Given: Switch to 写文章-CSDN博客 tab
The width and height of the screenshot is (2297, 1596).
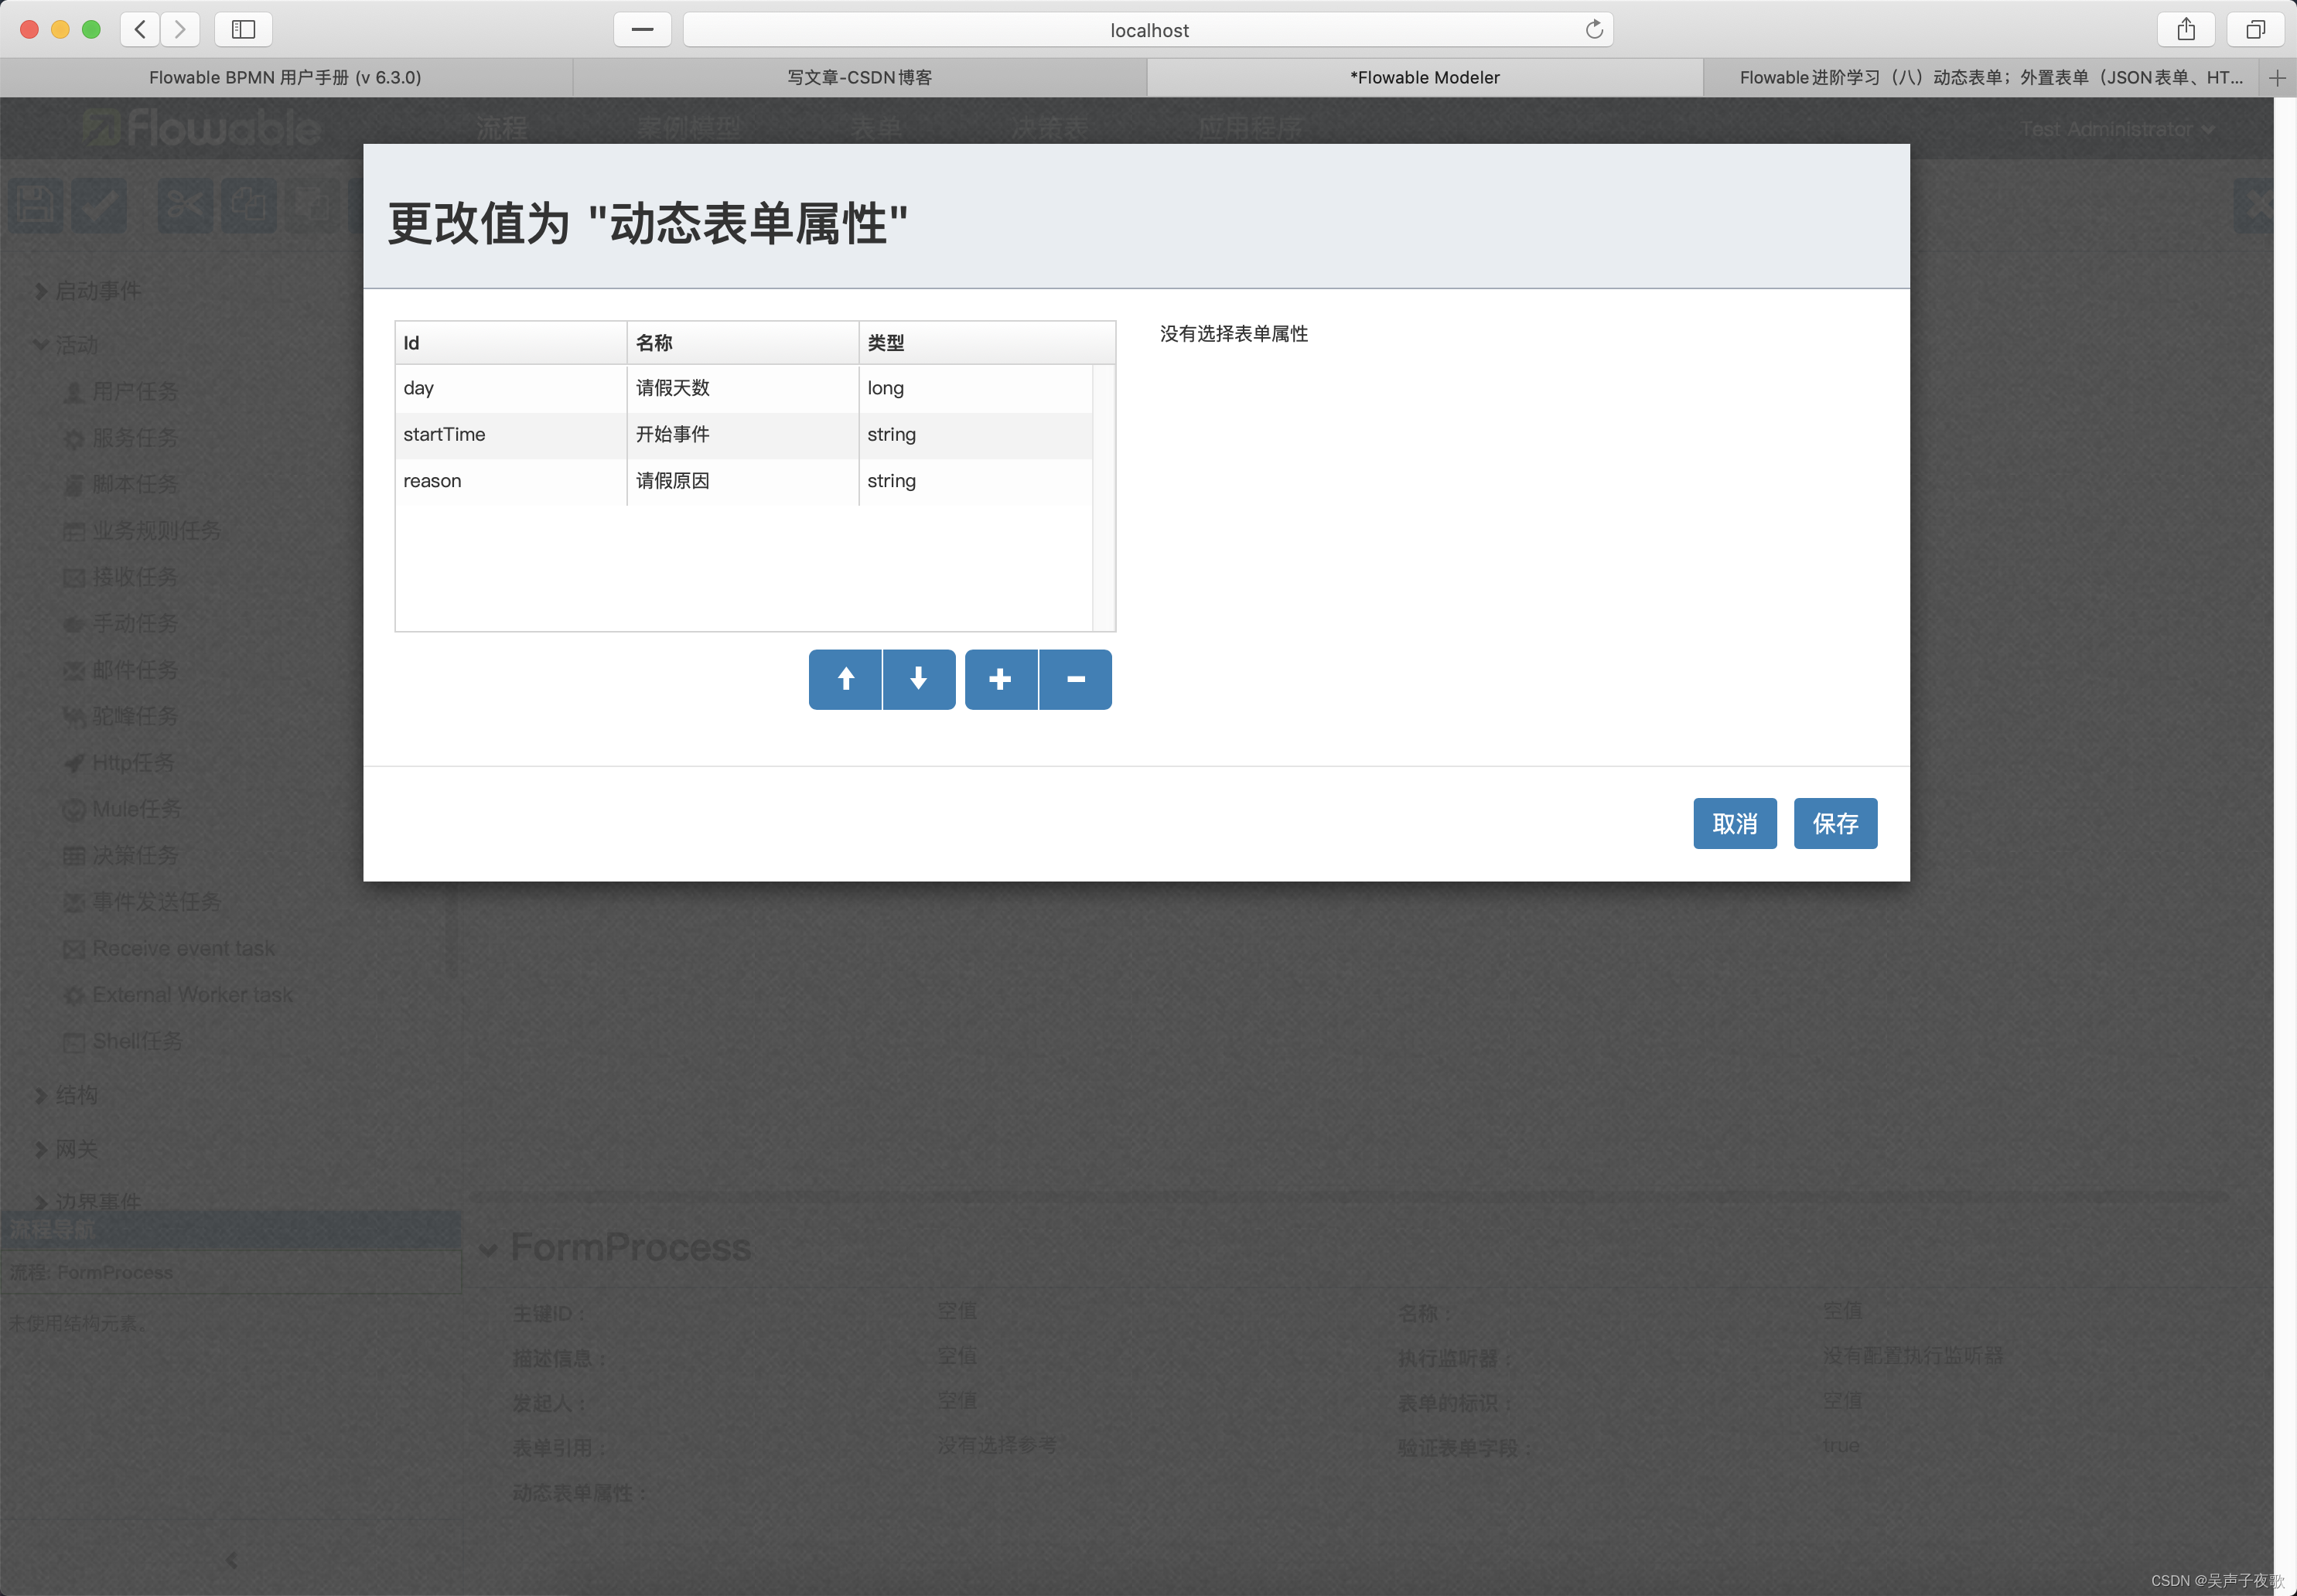Looking at the screenshot, I should (859, 78).
